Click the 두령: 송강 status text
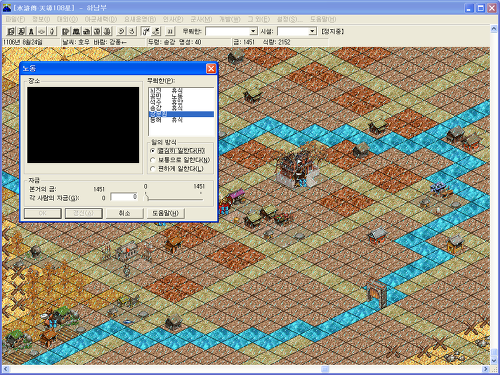 [x=161, y=42]
